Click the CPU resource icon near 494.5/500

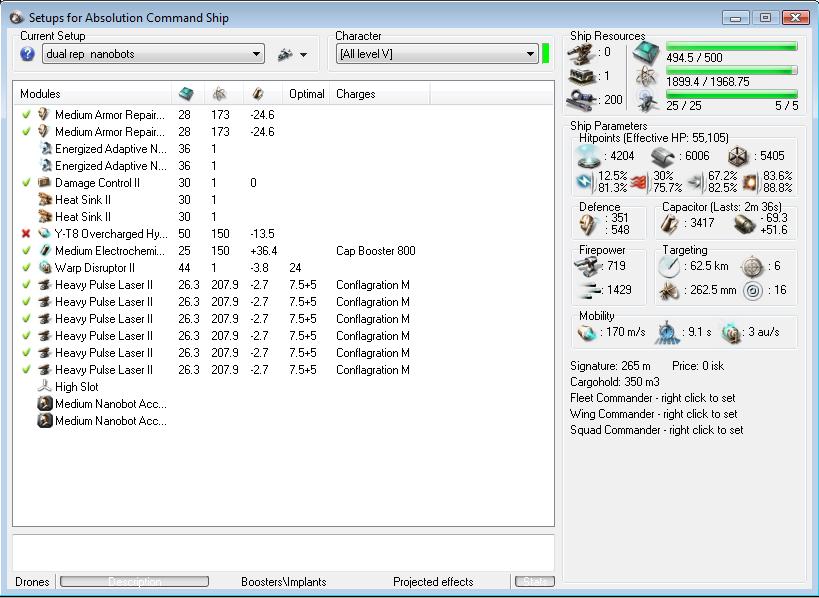(x=646, y=52)
